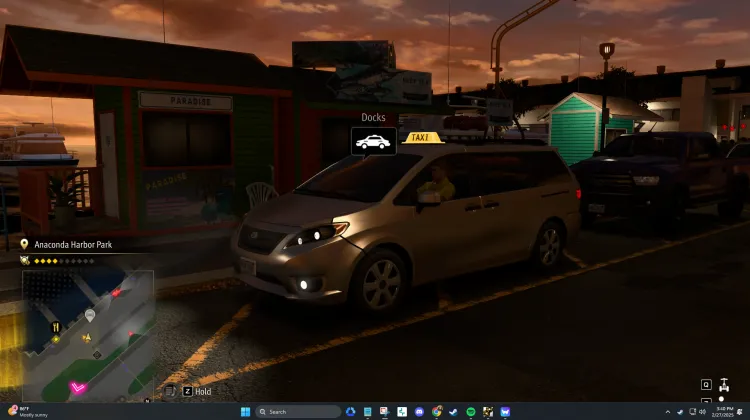Click the location pin icon beside Anaconda Harbor Park
Image resolution: width=750 pixels, height=420 pixels.
(24, 244)
